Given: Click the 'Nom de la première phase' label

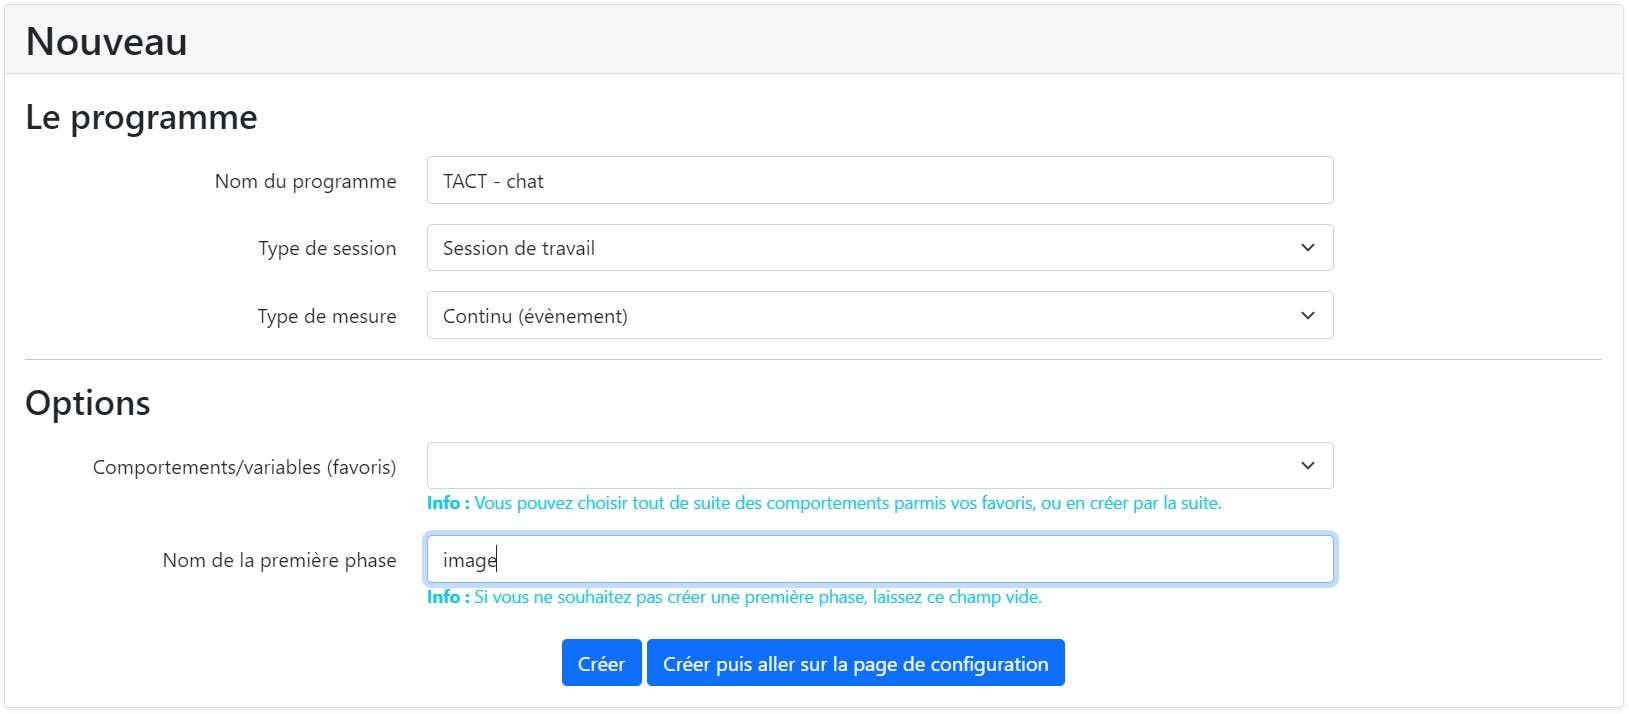Looking at the screenshot, I should pyautogui.click(x=279, y=560).
